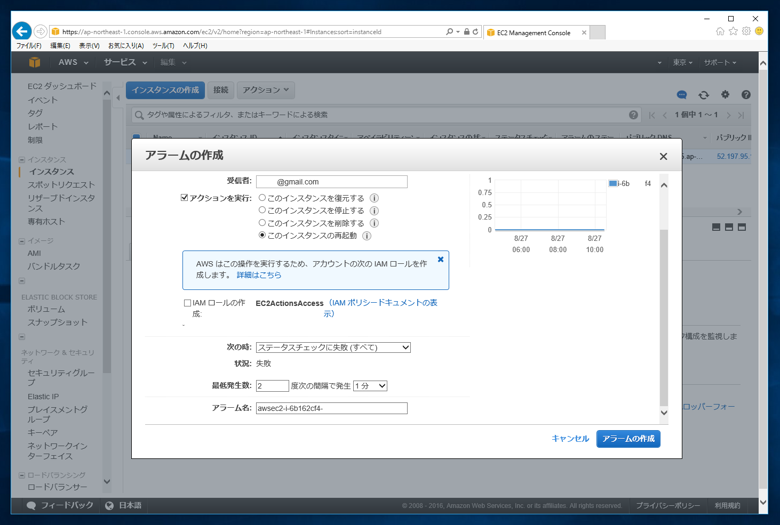Viewport: 780px width, 525px height.
Task: Open the 東京 region dropdown
Action: (682, 62)
